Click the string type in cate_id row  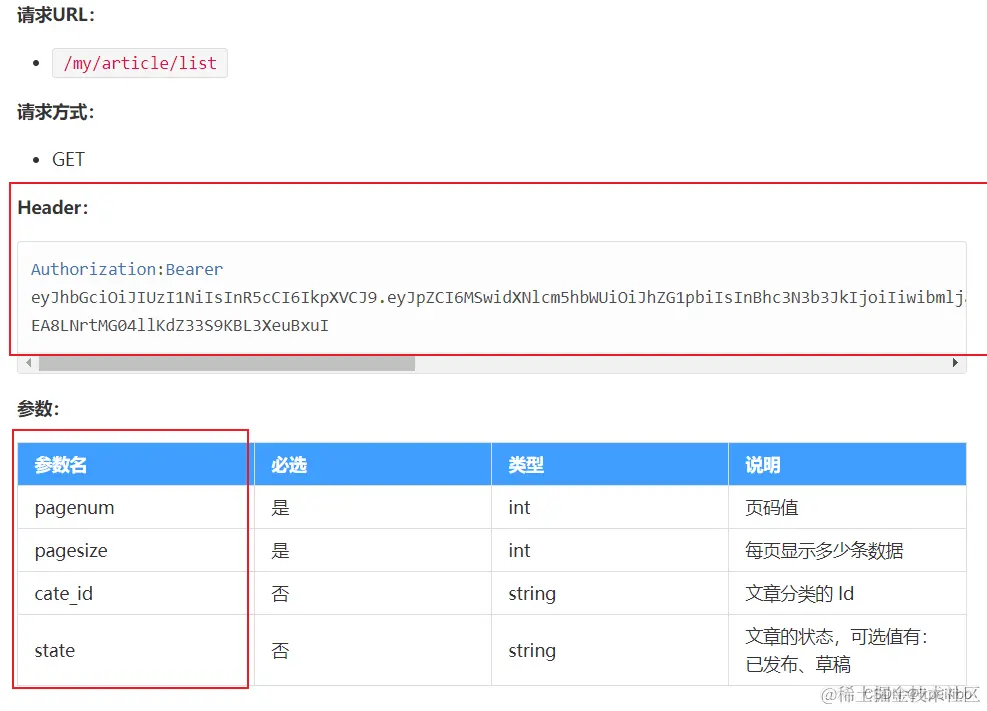tap(610, 593)
